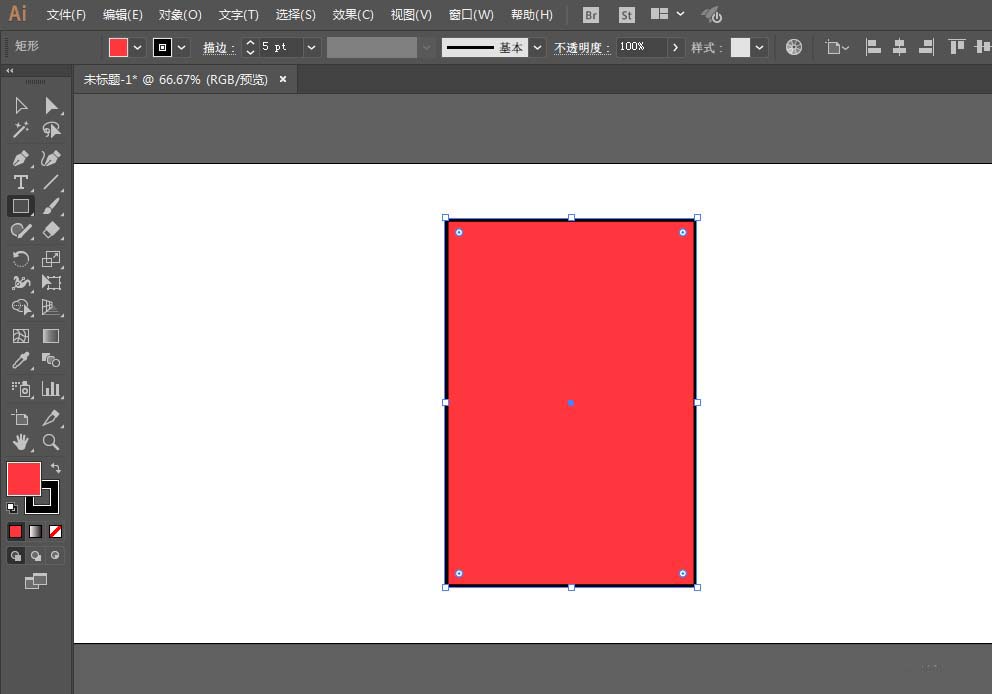This screenshot has width=992, height=694.
Task: Select the Rectangle tool
Action: pos(21,206)
